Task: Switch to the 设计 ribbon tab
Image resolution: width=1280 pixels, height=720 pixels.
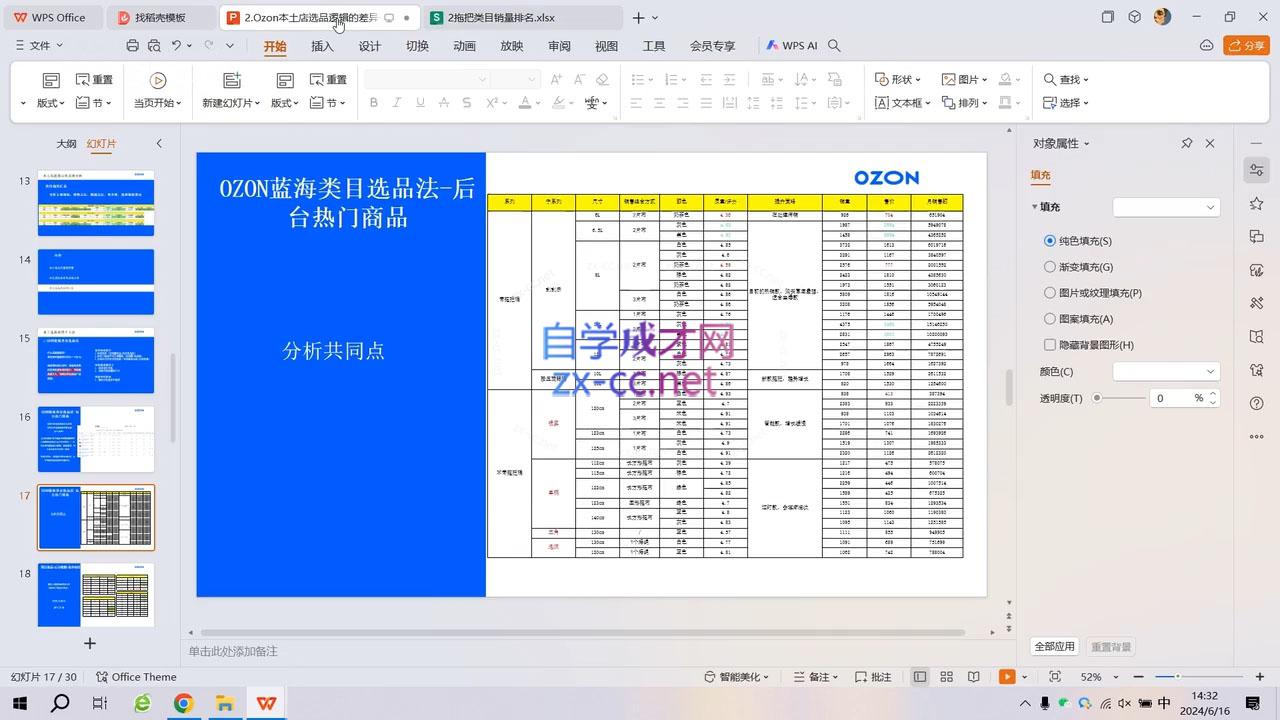Action: coord(370,46)
